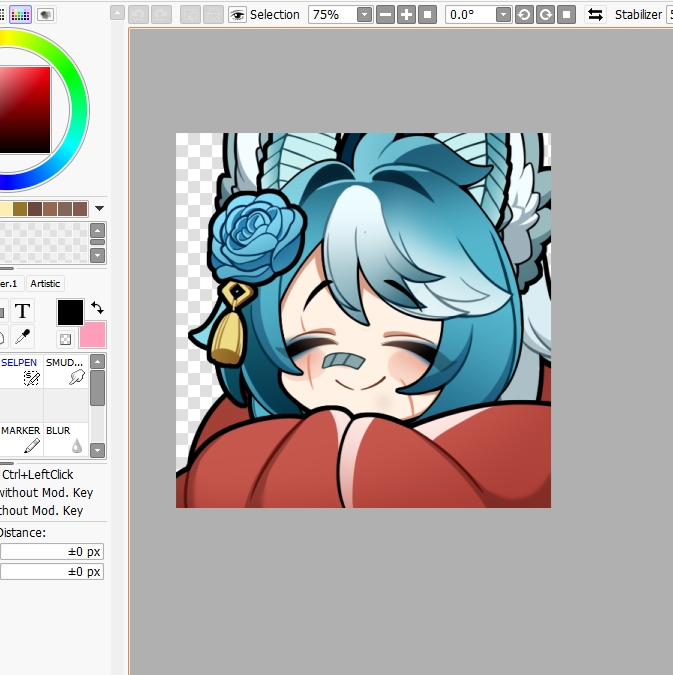Activate the Marker brush tool
The height and width of the screenshot is (675, 673).
coord(21,438)
